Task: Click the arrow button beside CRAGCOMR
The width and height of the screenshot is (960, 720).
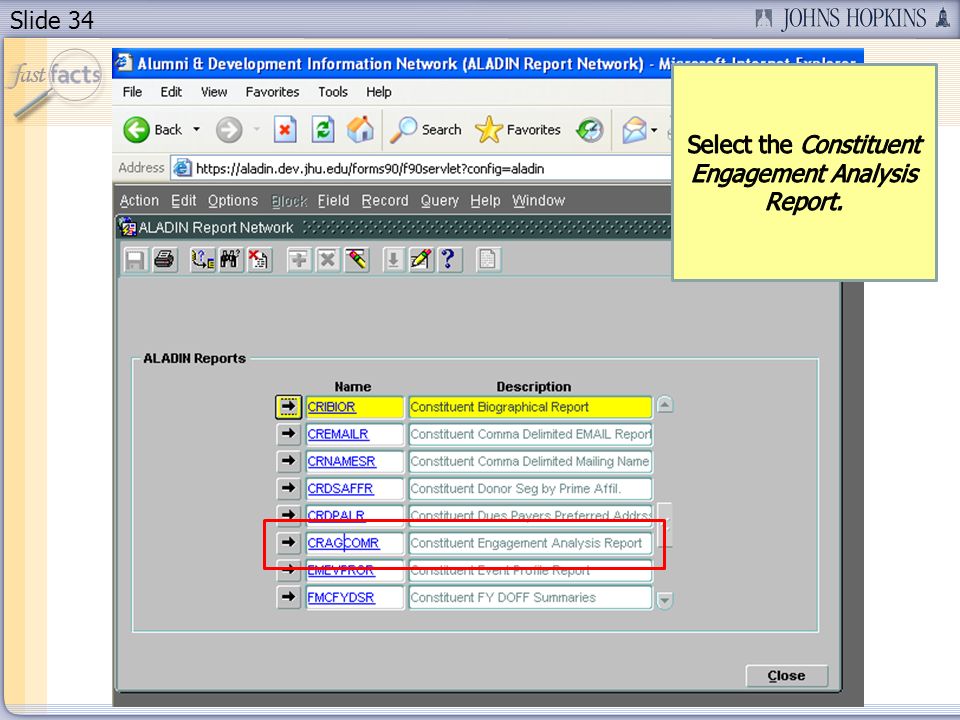Action: [288, 542]
